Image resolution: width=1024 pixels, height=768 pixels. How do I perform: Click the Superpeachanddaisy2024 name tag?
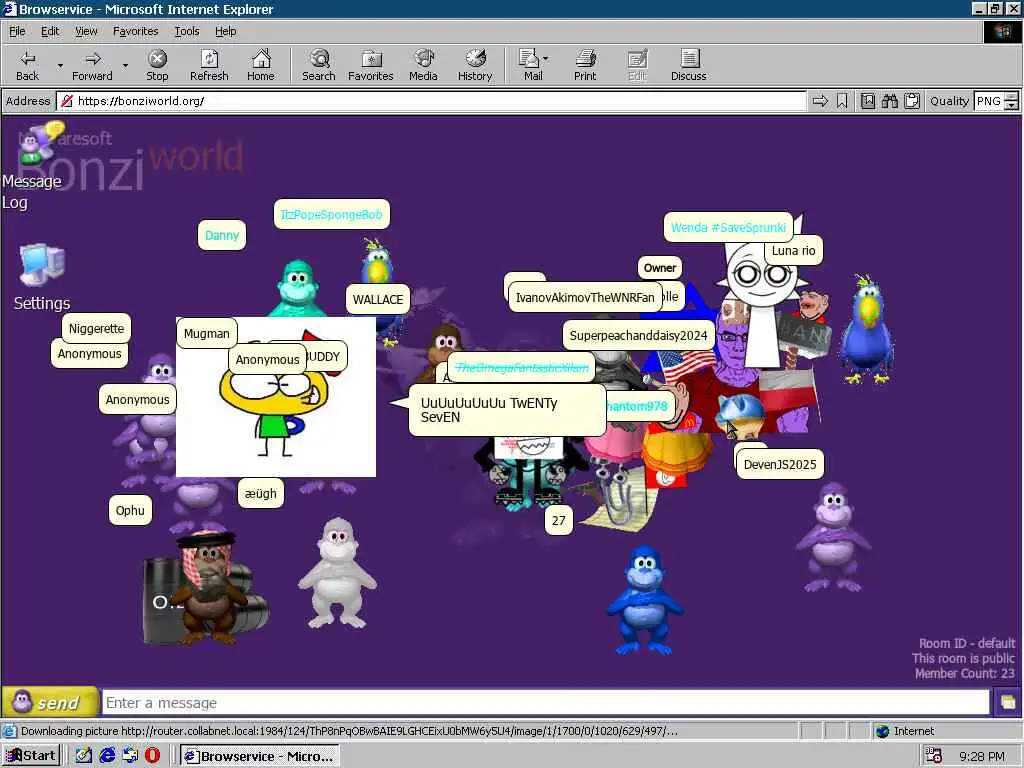[x=638, y=336]
